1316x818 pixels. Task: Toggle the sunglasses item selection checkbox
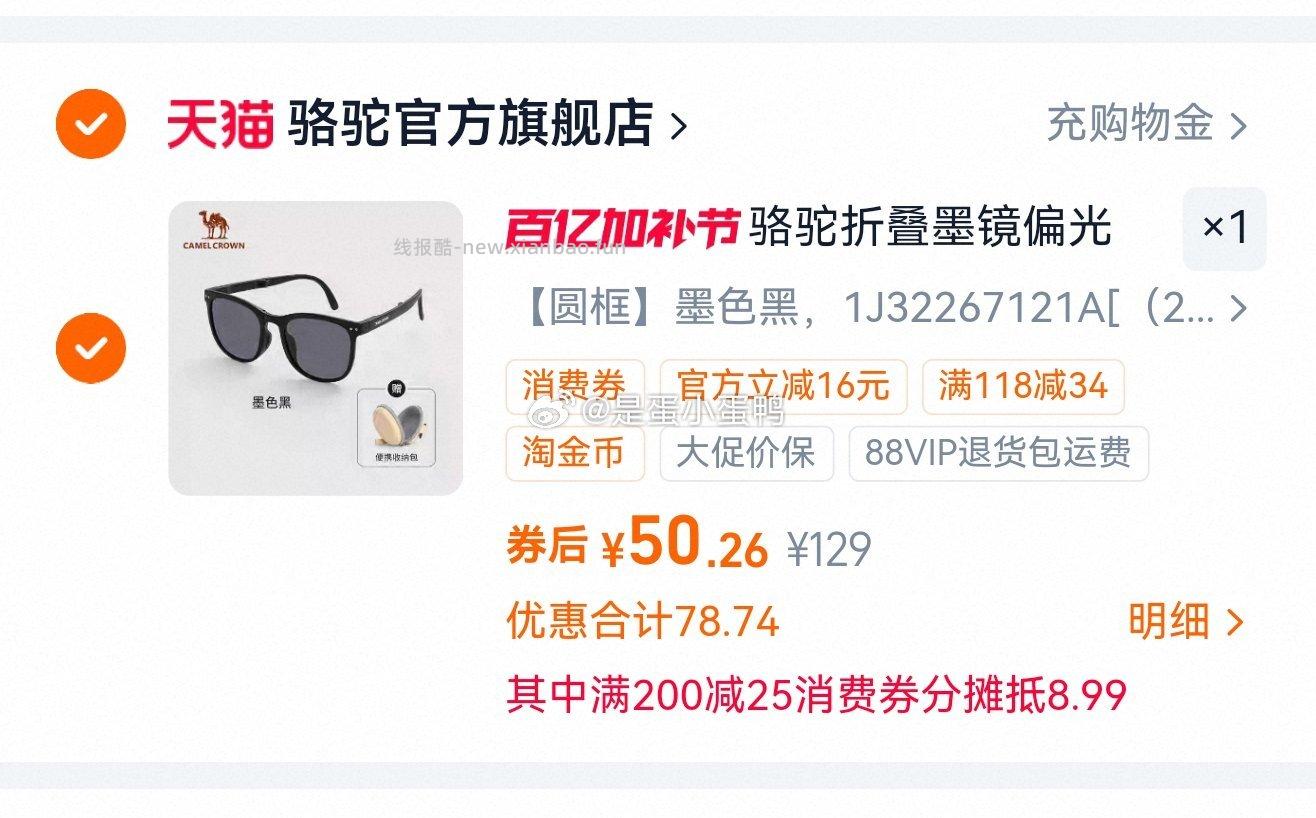[x=91, y=348]
